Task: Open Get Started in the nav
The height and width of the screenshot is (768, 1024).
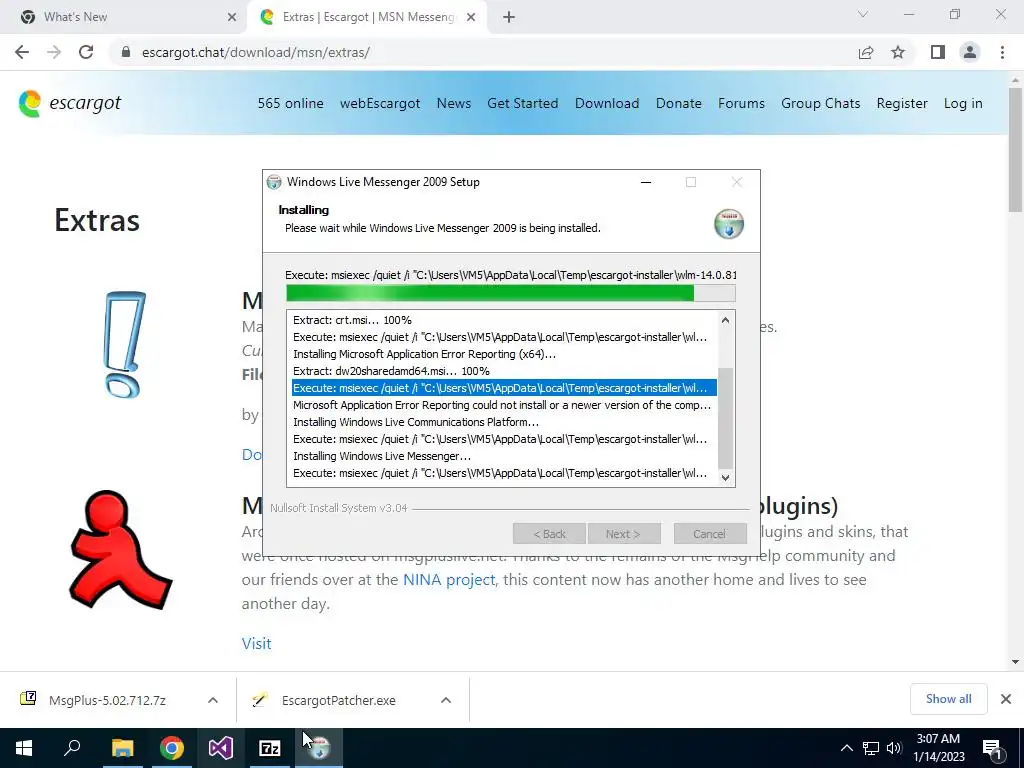Action: point(522,103)
